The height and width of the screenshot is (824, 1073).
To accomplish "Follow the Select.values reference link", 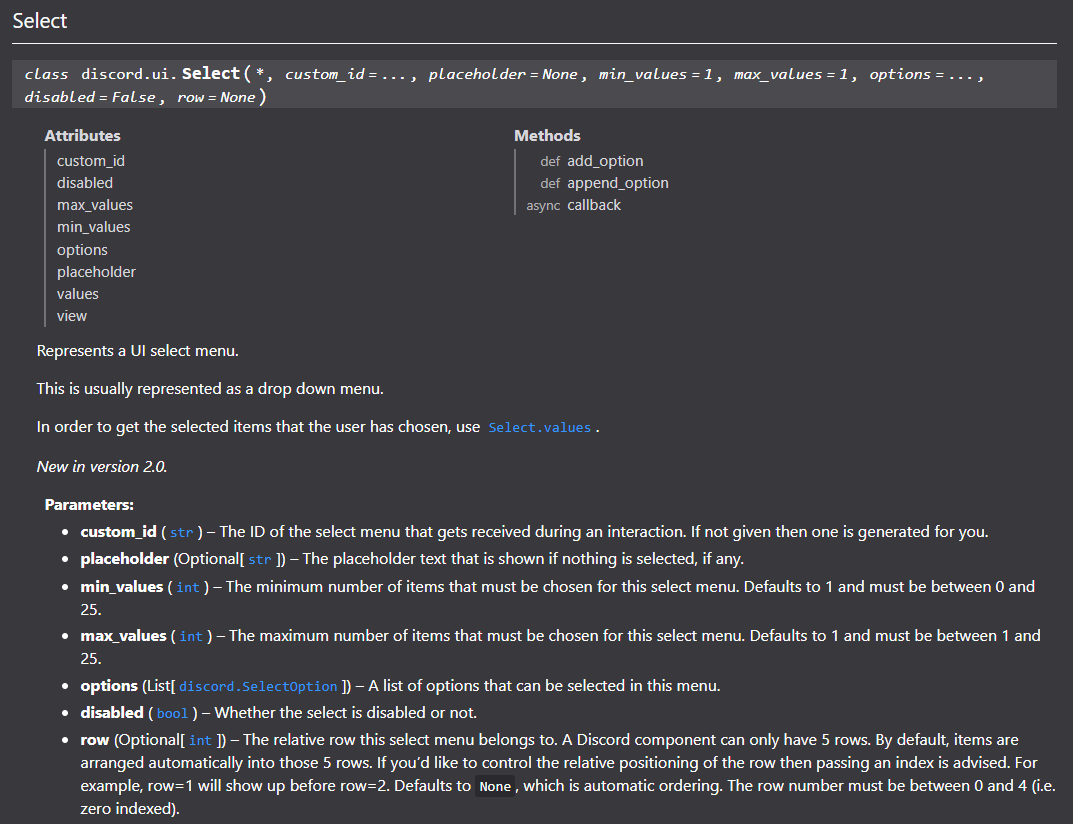I will click(539, 428).
